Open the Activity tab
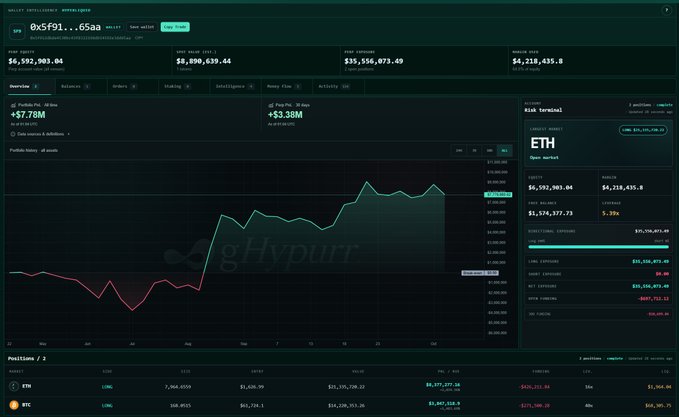The image size is (679, 417). pyautogui.click(x=338, y=87)
